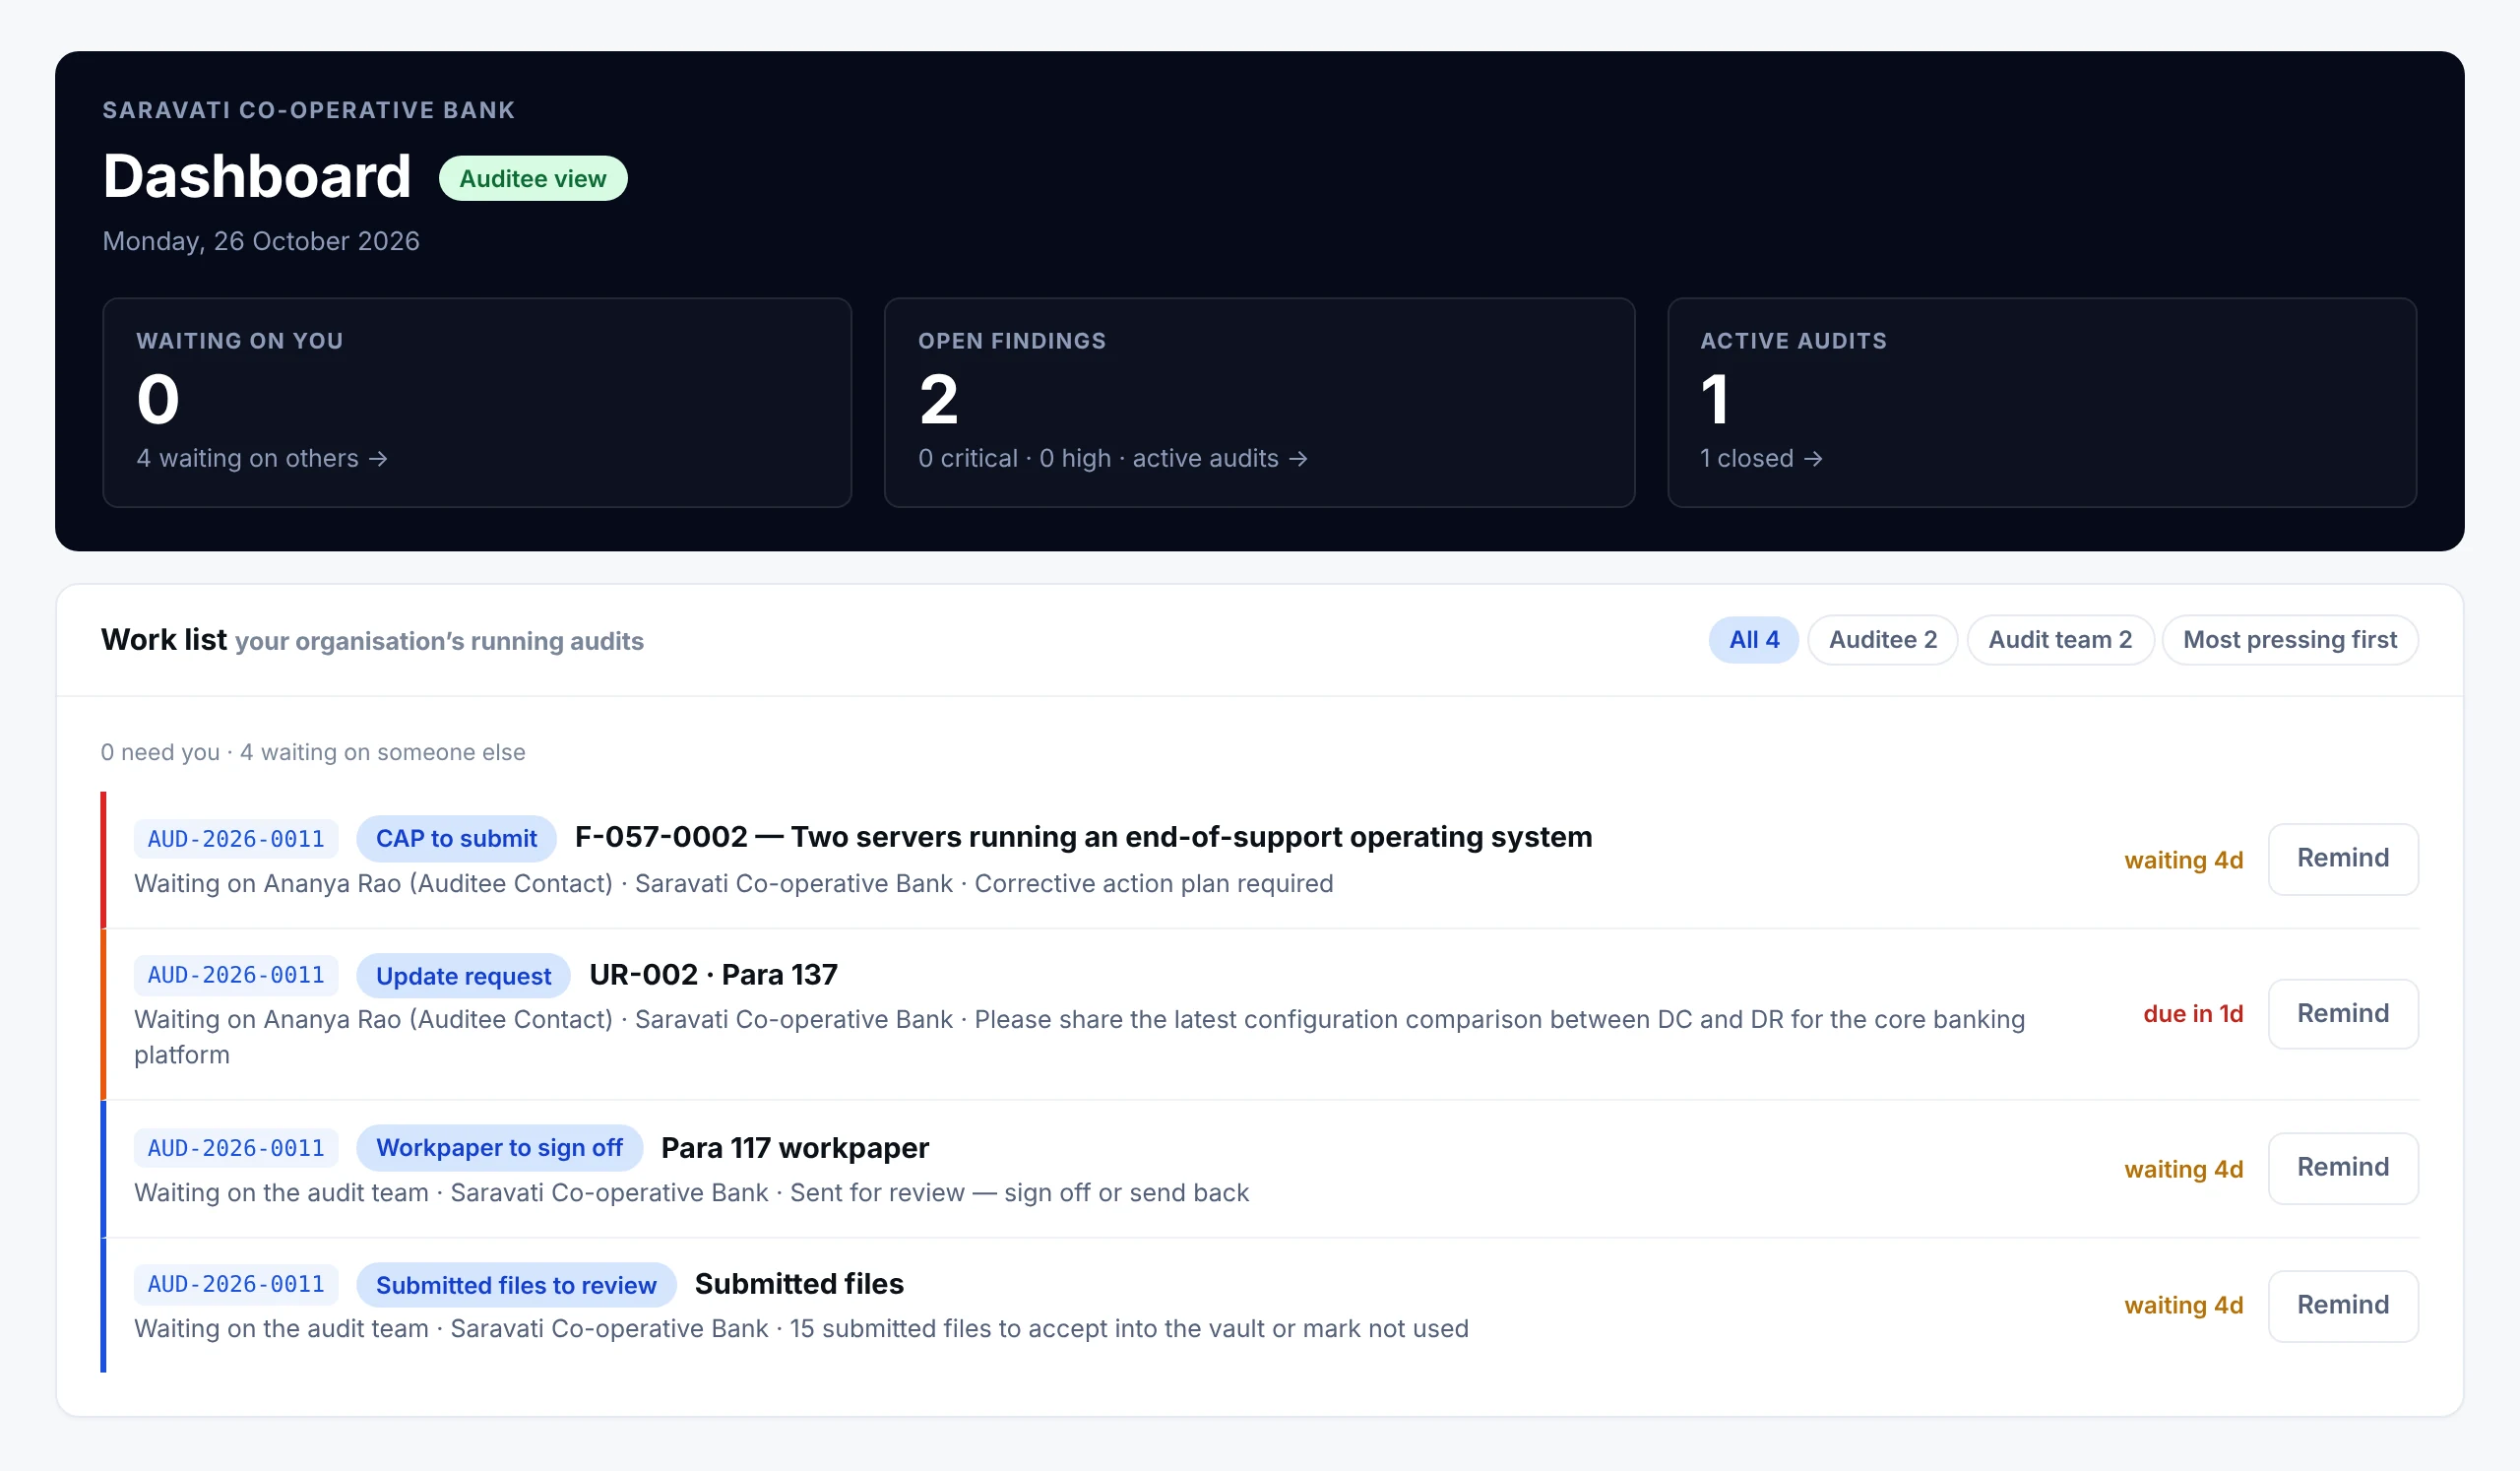Image resolution: width=2520 pixels, height=1471 pixels.
Task: Click 'Corrective action plan required' description
Action: [1154, 884]
